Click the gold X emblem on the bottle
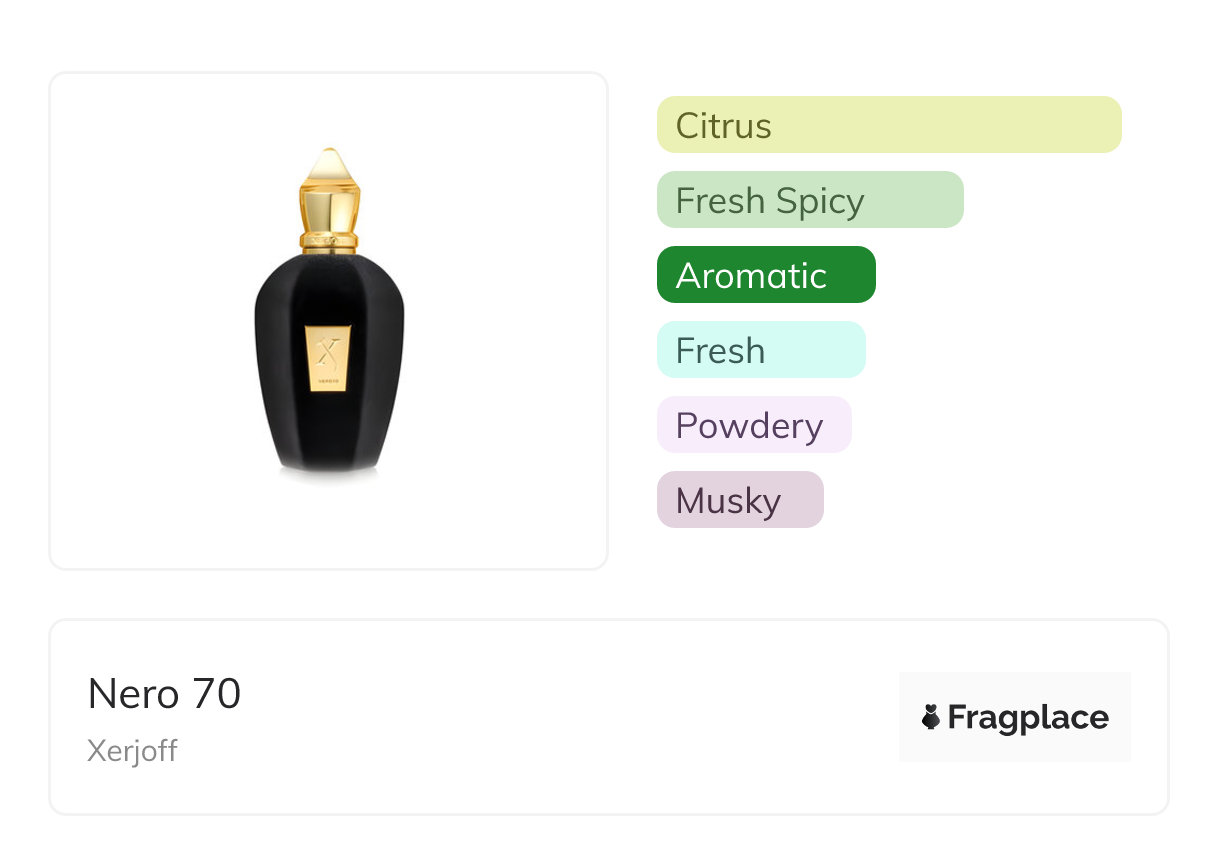Screen dimensions: 1218x864 328,351
